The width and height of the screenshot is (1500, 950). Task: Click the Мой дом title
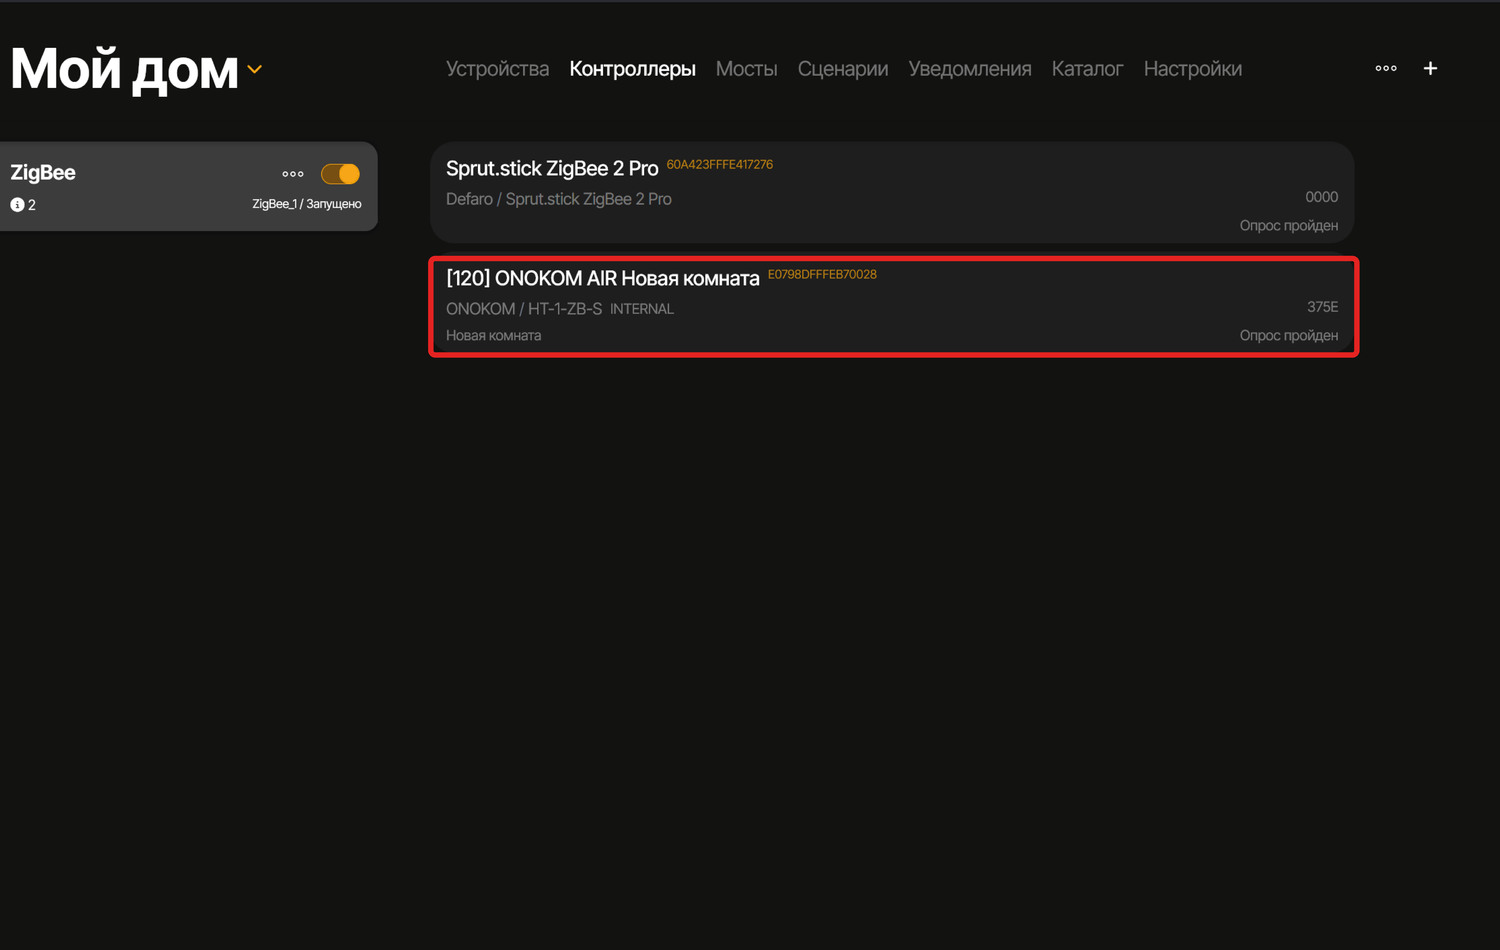coord(124,70)
